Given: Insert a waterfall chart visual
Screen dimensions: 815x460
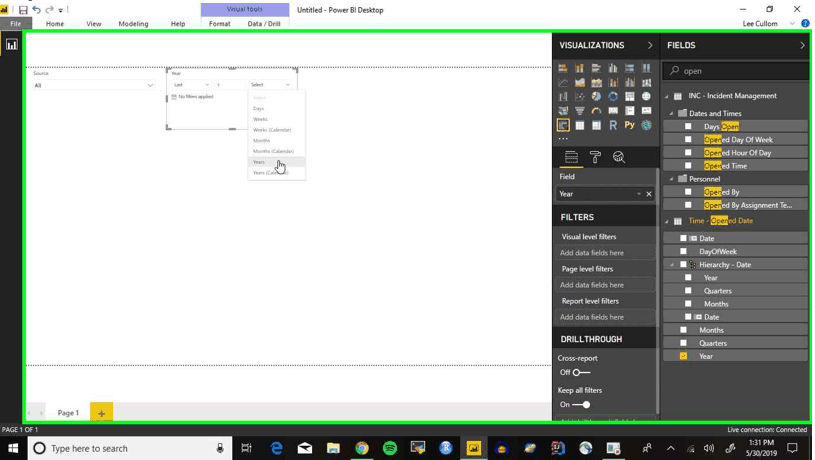Looking at the screenshot, I should point(563,97).
